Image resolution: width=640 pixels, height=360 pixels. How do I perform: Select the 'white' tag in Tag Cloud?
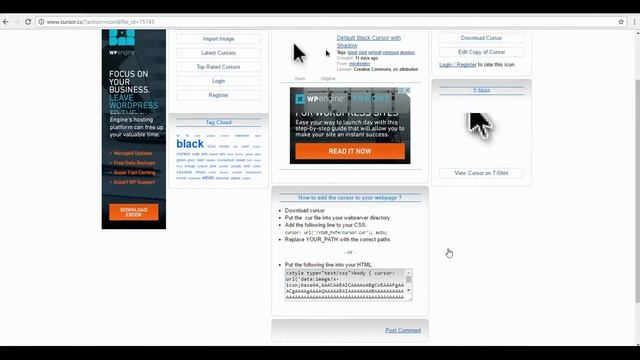[x=208, y=178]
